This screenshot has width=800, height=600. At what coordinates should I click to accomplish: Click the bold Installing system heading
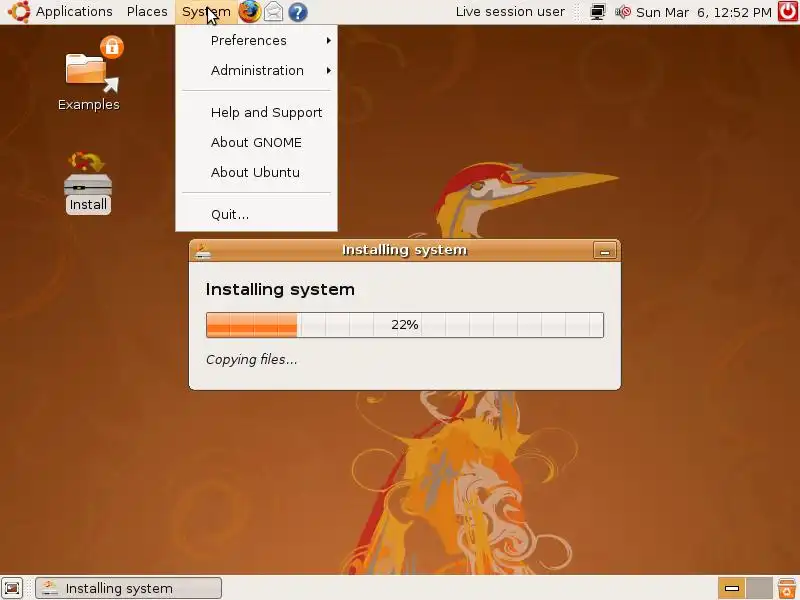[x=280, y=290]
